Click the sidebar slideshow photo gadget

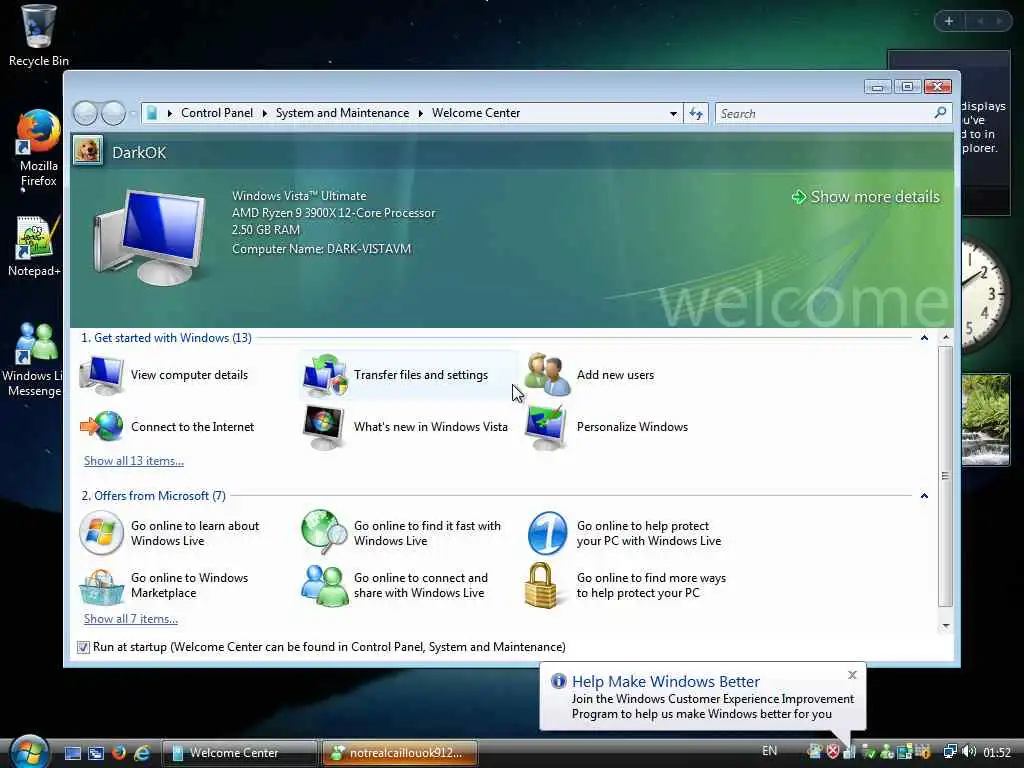985,419
